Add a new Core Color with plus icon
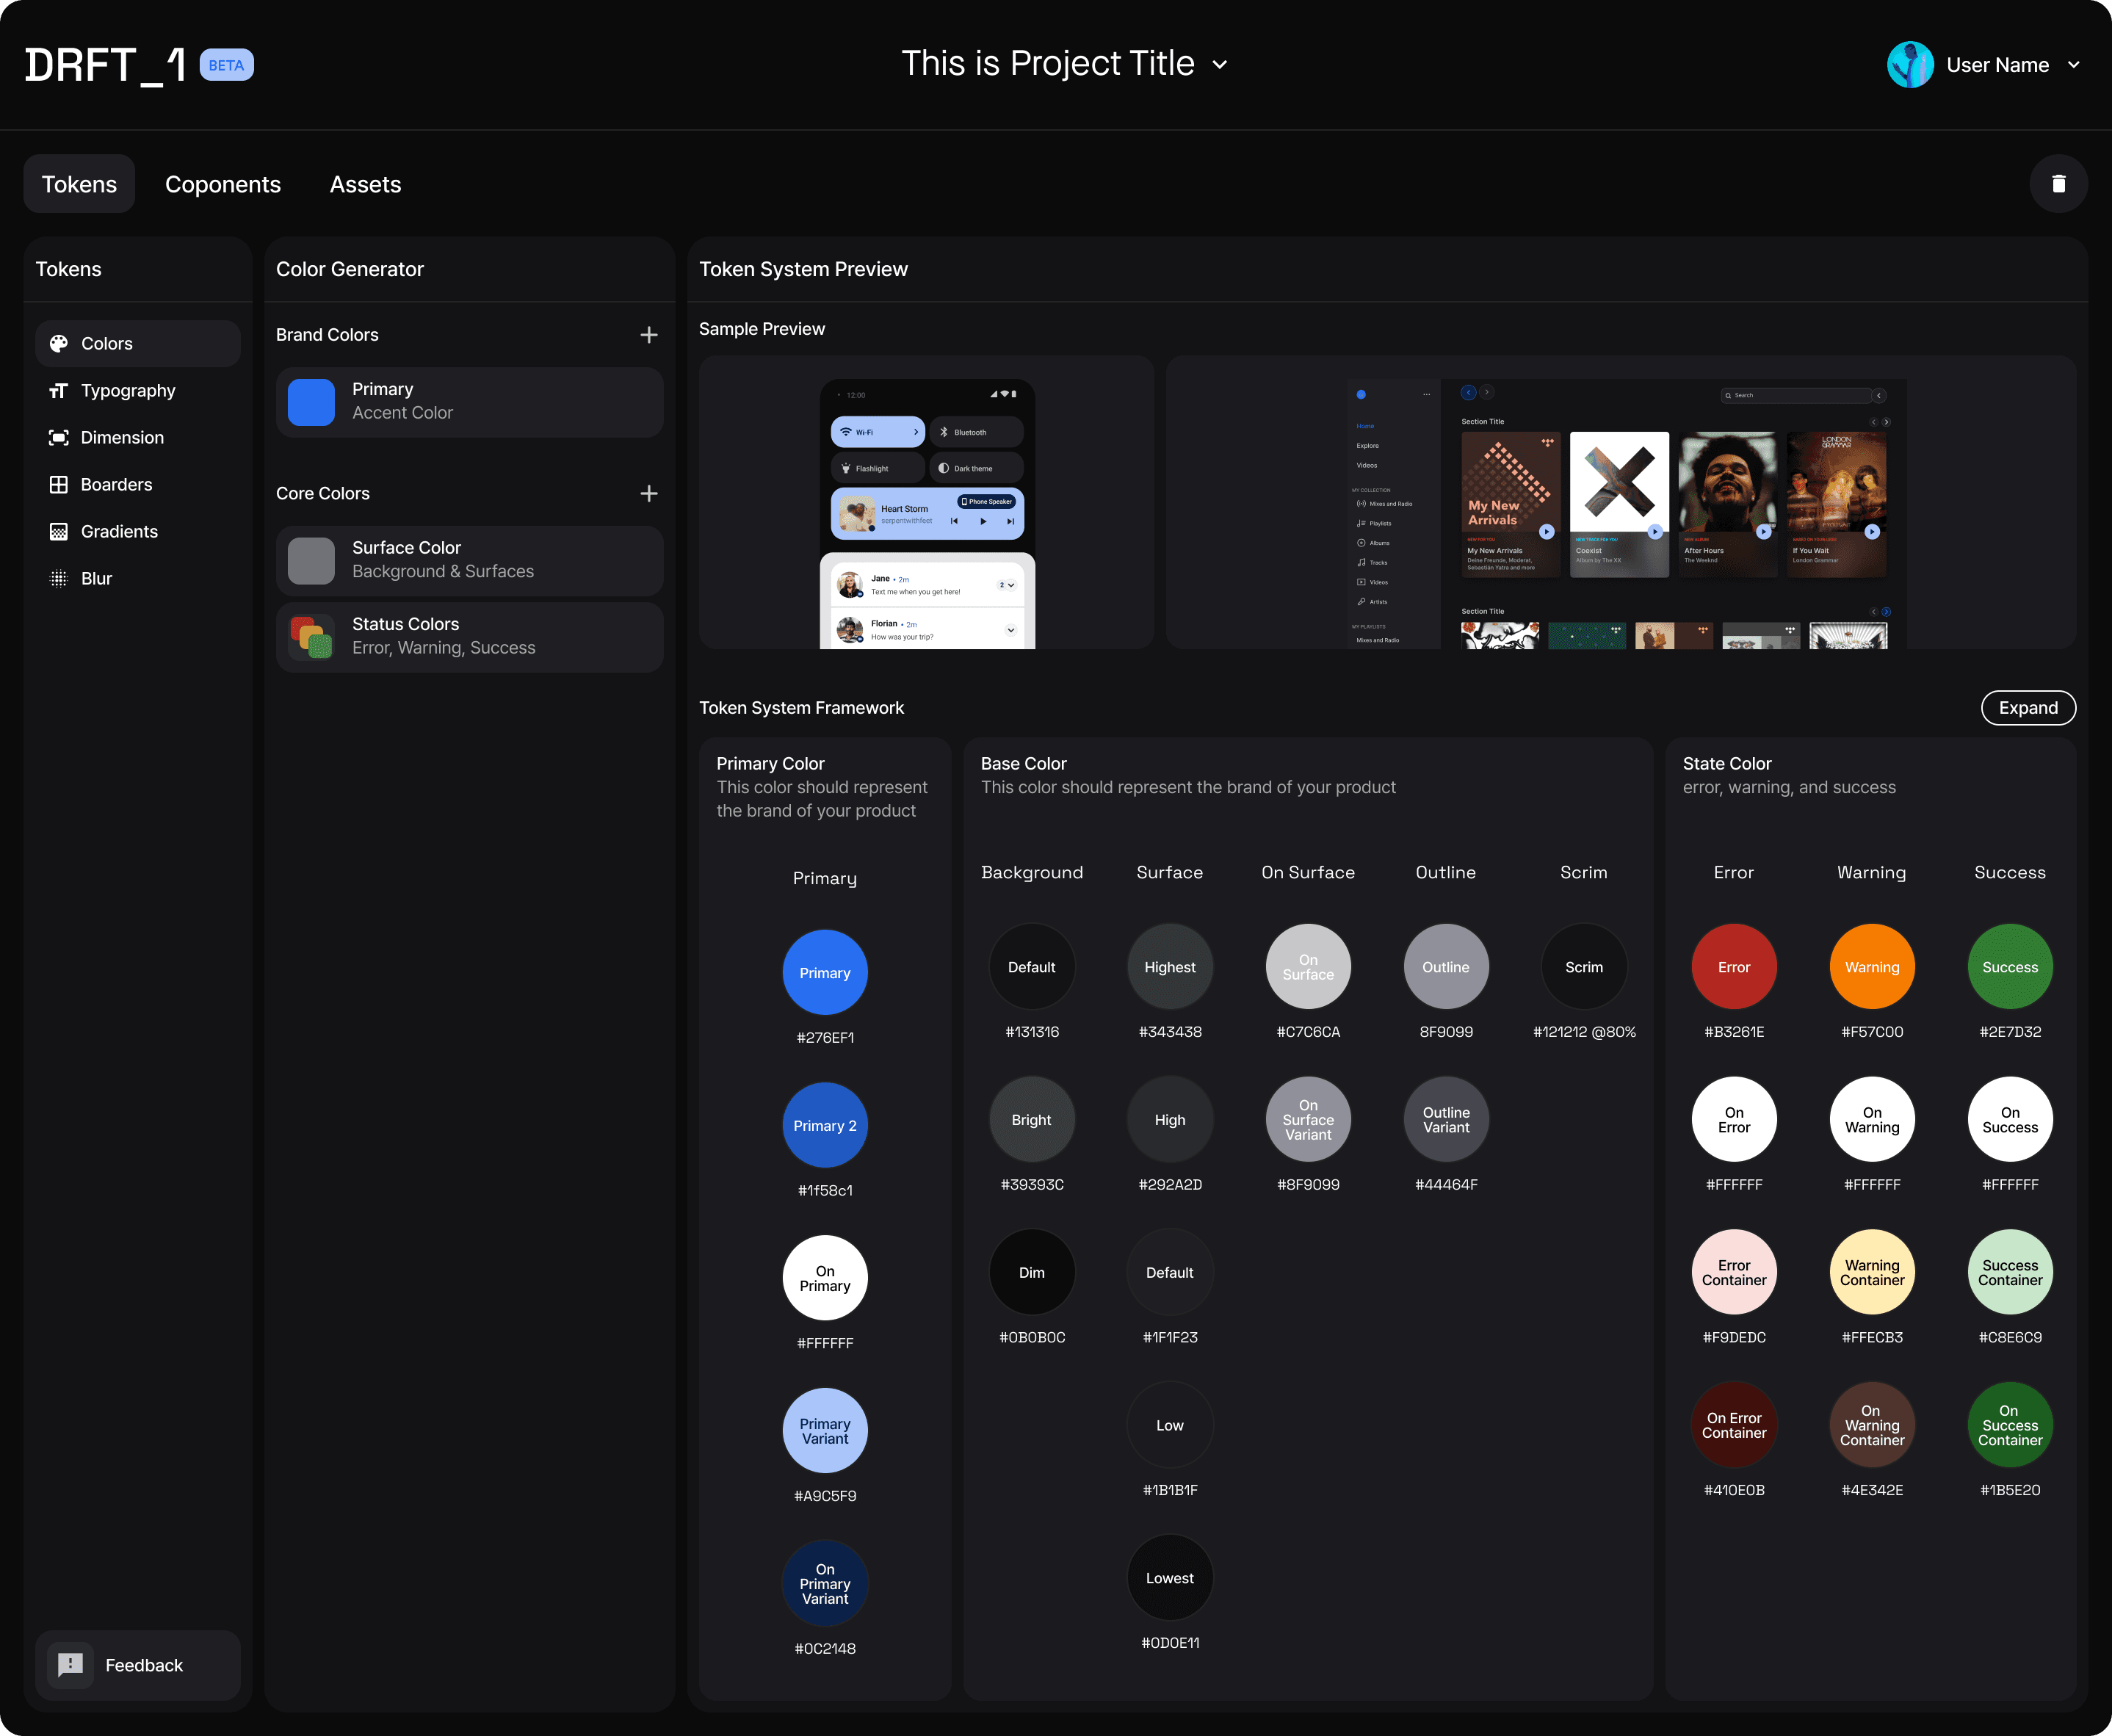 649,493
